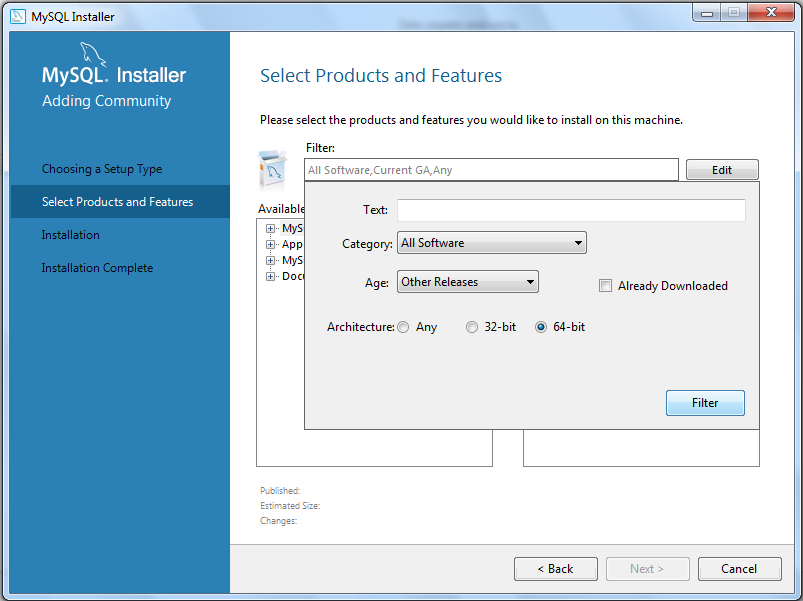Enable the Already Downloaded checkbox
The height and width of the screenshot is (601, 803).
(605, 286)
